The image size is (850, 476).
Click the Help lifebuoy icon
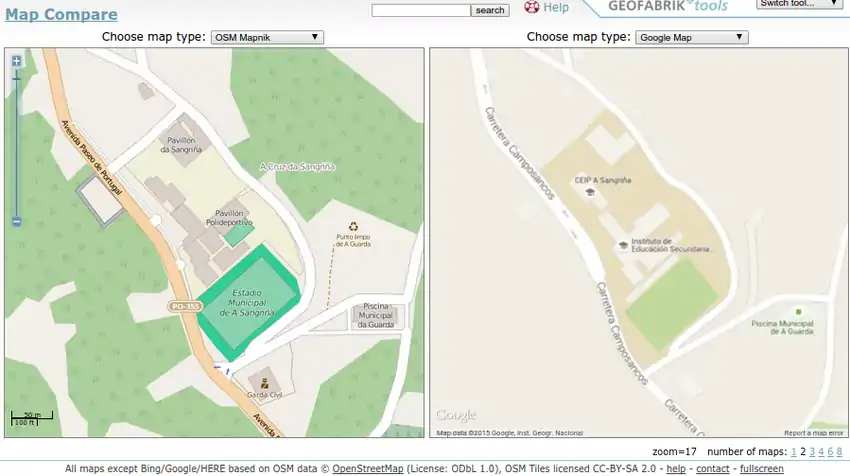[x=531, y=8]
